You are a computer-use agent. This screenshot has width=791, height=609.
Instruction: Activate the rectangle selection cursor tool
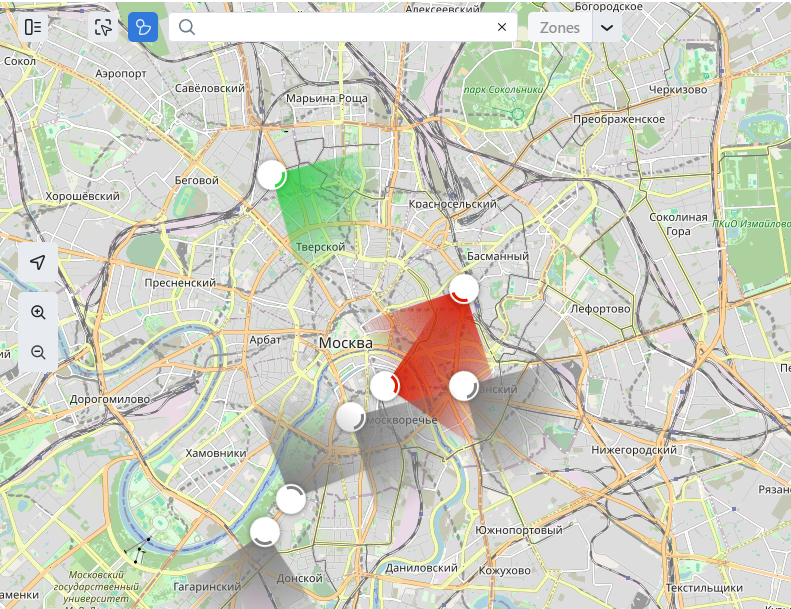(x=102, y=27)
